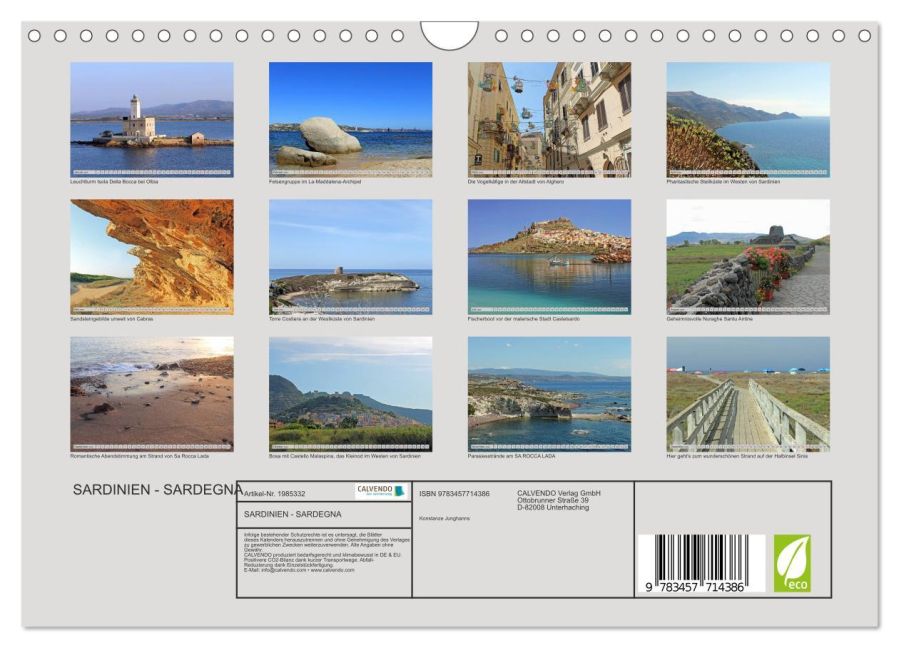Click the Ottobrunner Straße 39 address line

tap(553, 501)
